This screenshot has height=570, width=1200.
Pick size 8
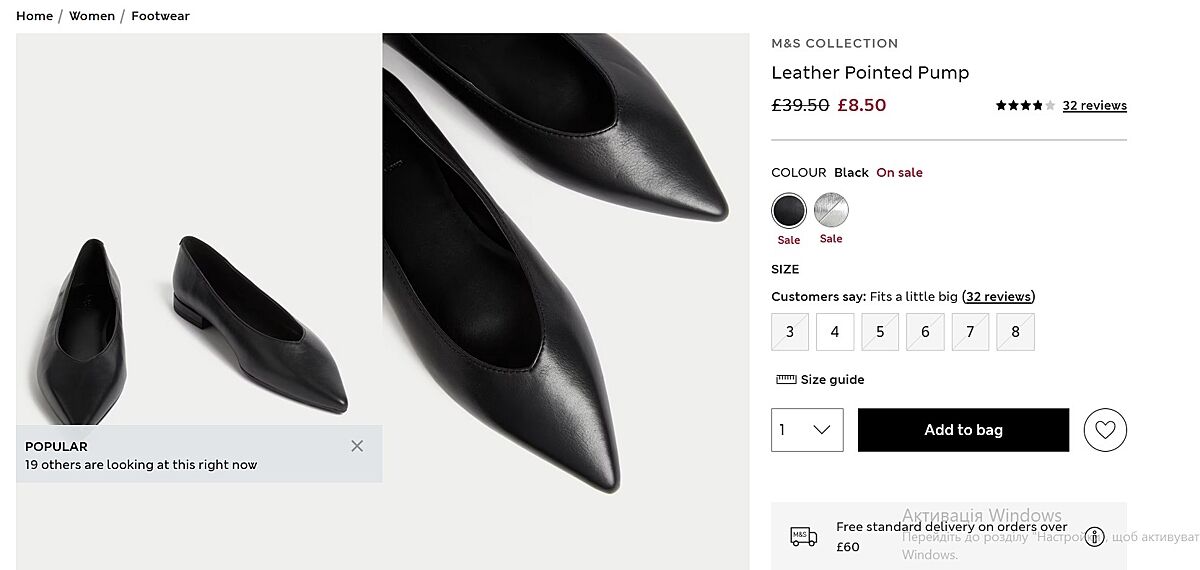pos(1015,332)
